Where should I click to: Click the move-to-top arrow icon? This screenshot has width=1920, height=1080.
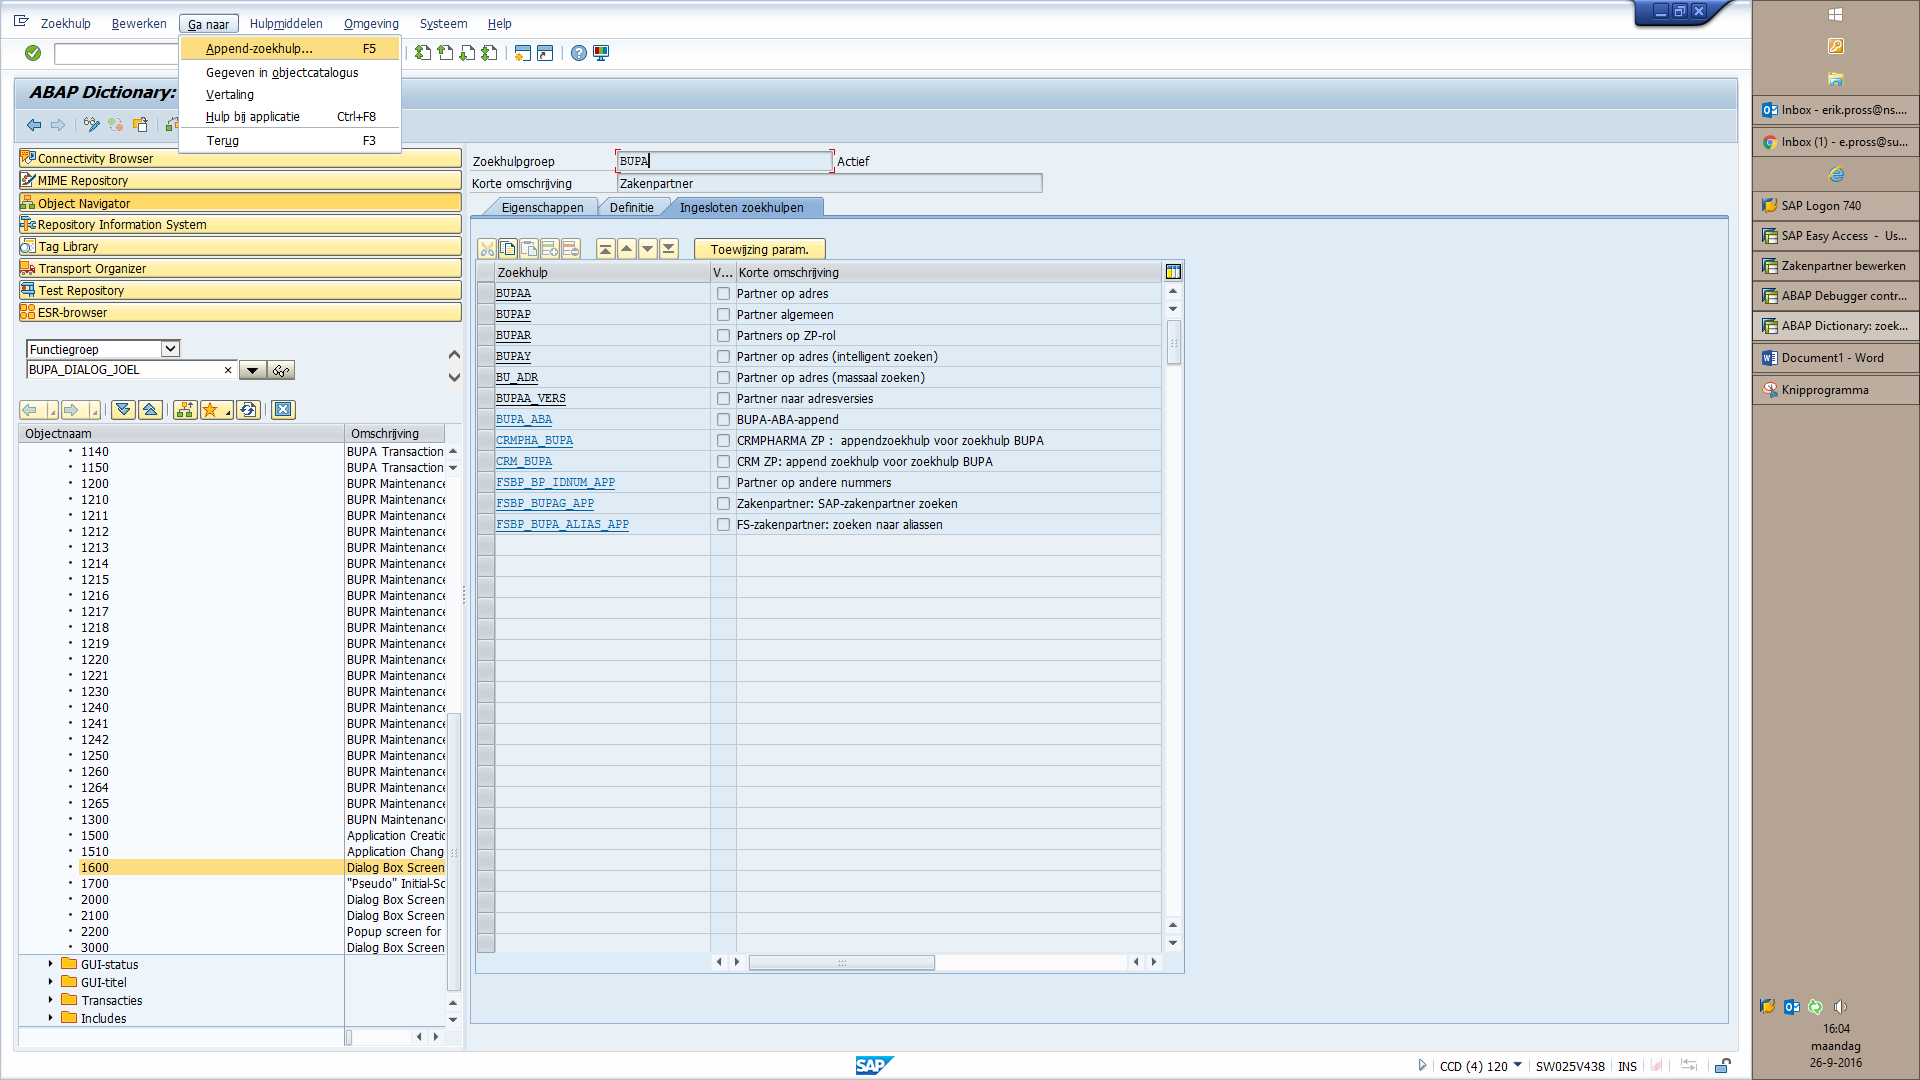pyautogui.click(x=605, y=249)
